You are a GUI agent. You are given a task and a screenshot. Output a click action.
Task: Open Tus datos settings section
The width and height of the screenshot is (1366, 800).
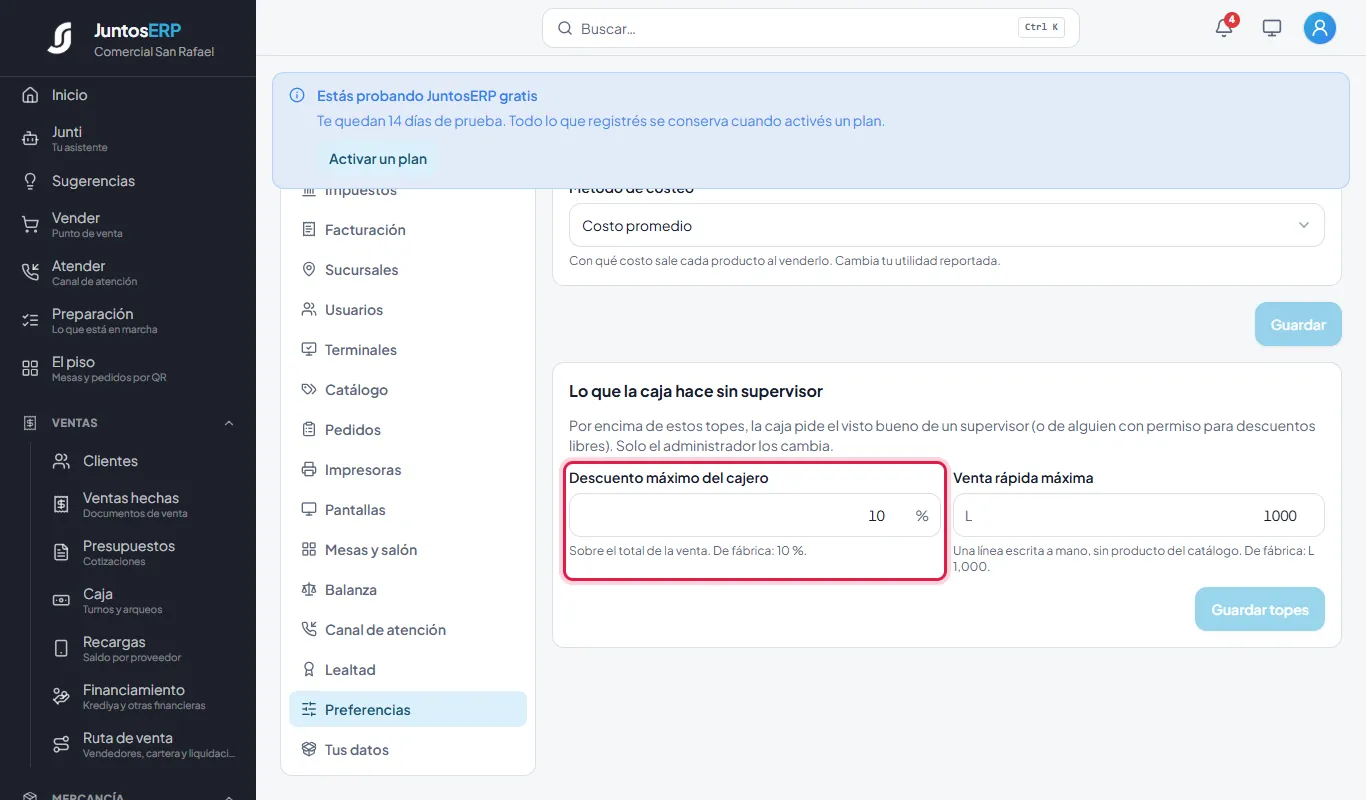click(x=408, y=750)
